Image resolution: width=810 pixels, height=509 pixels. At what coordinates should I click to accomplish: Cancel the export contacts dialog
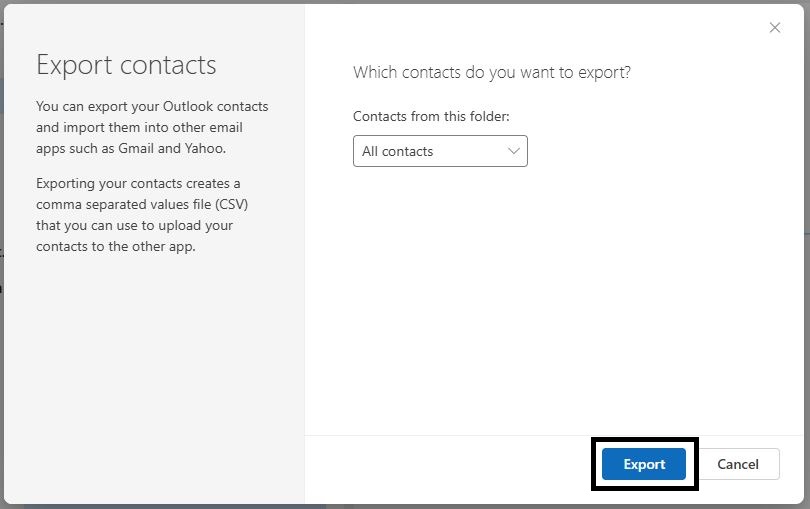pos(738,464)
